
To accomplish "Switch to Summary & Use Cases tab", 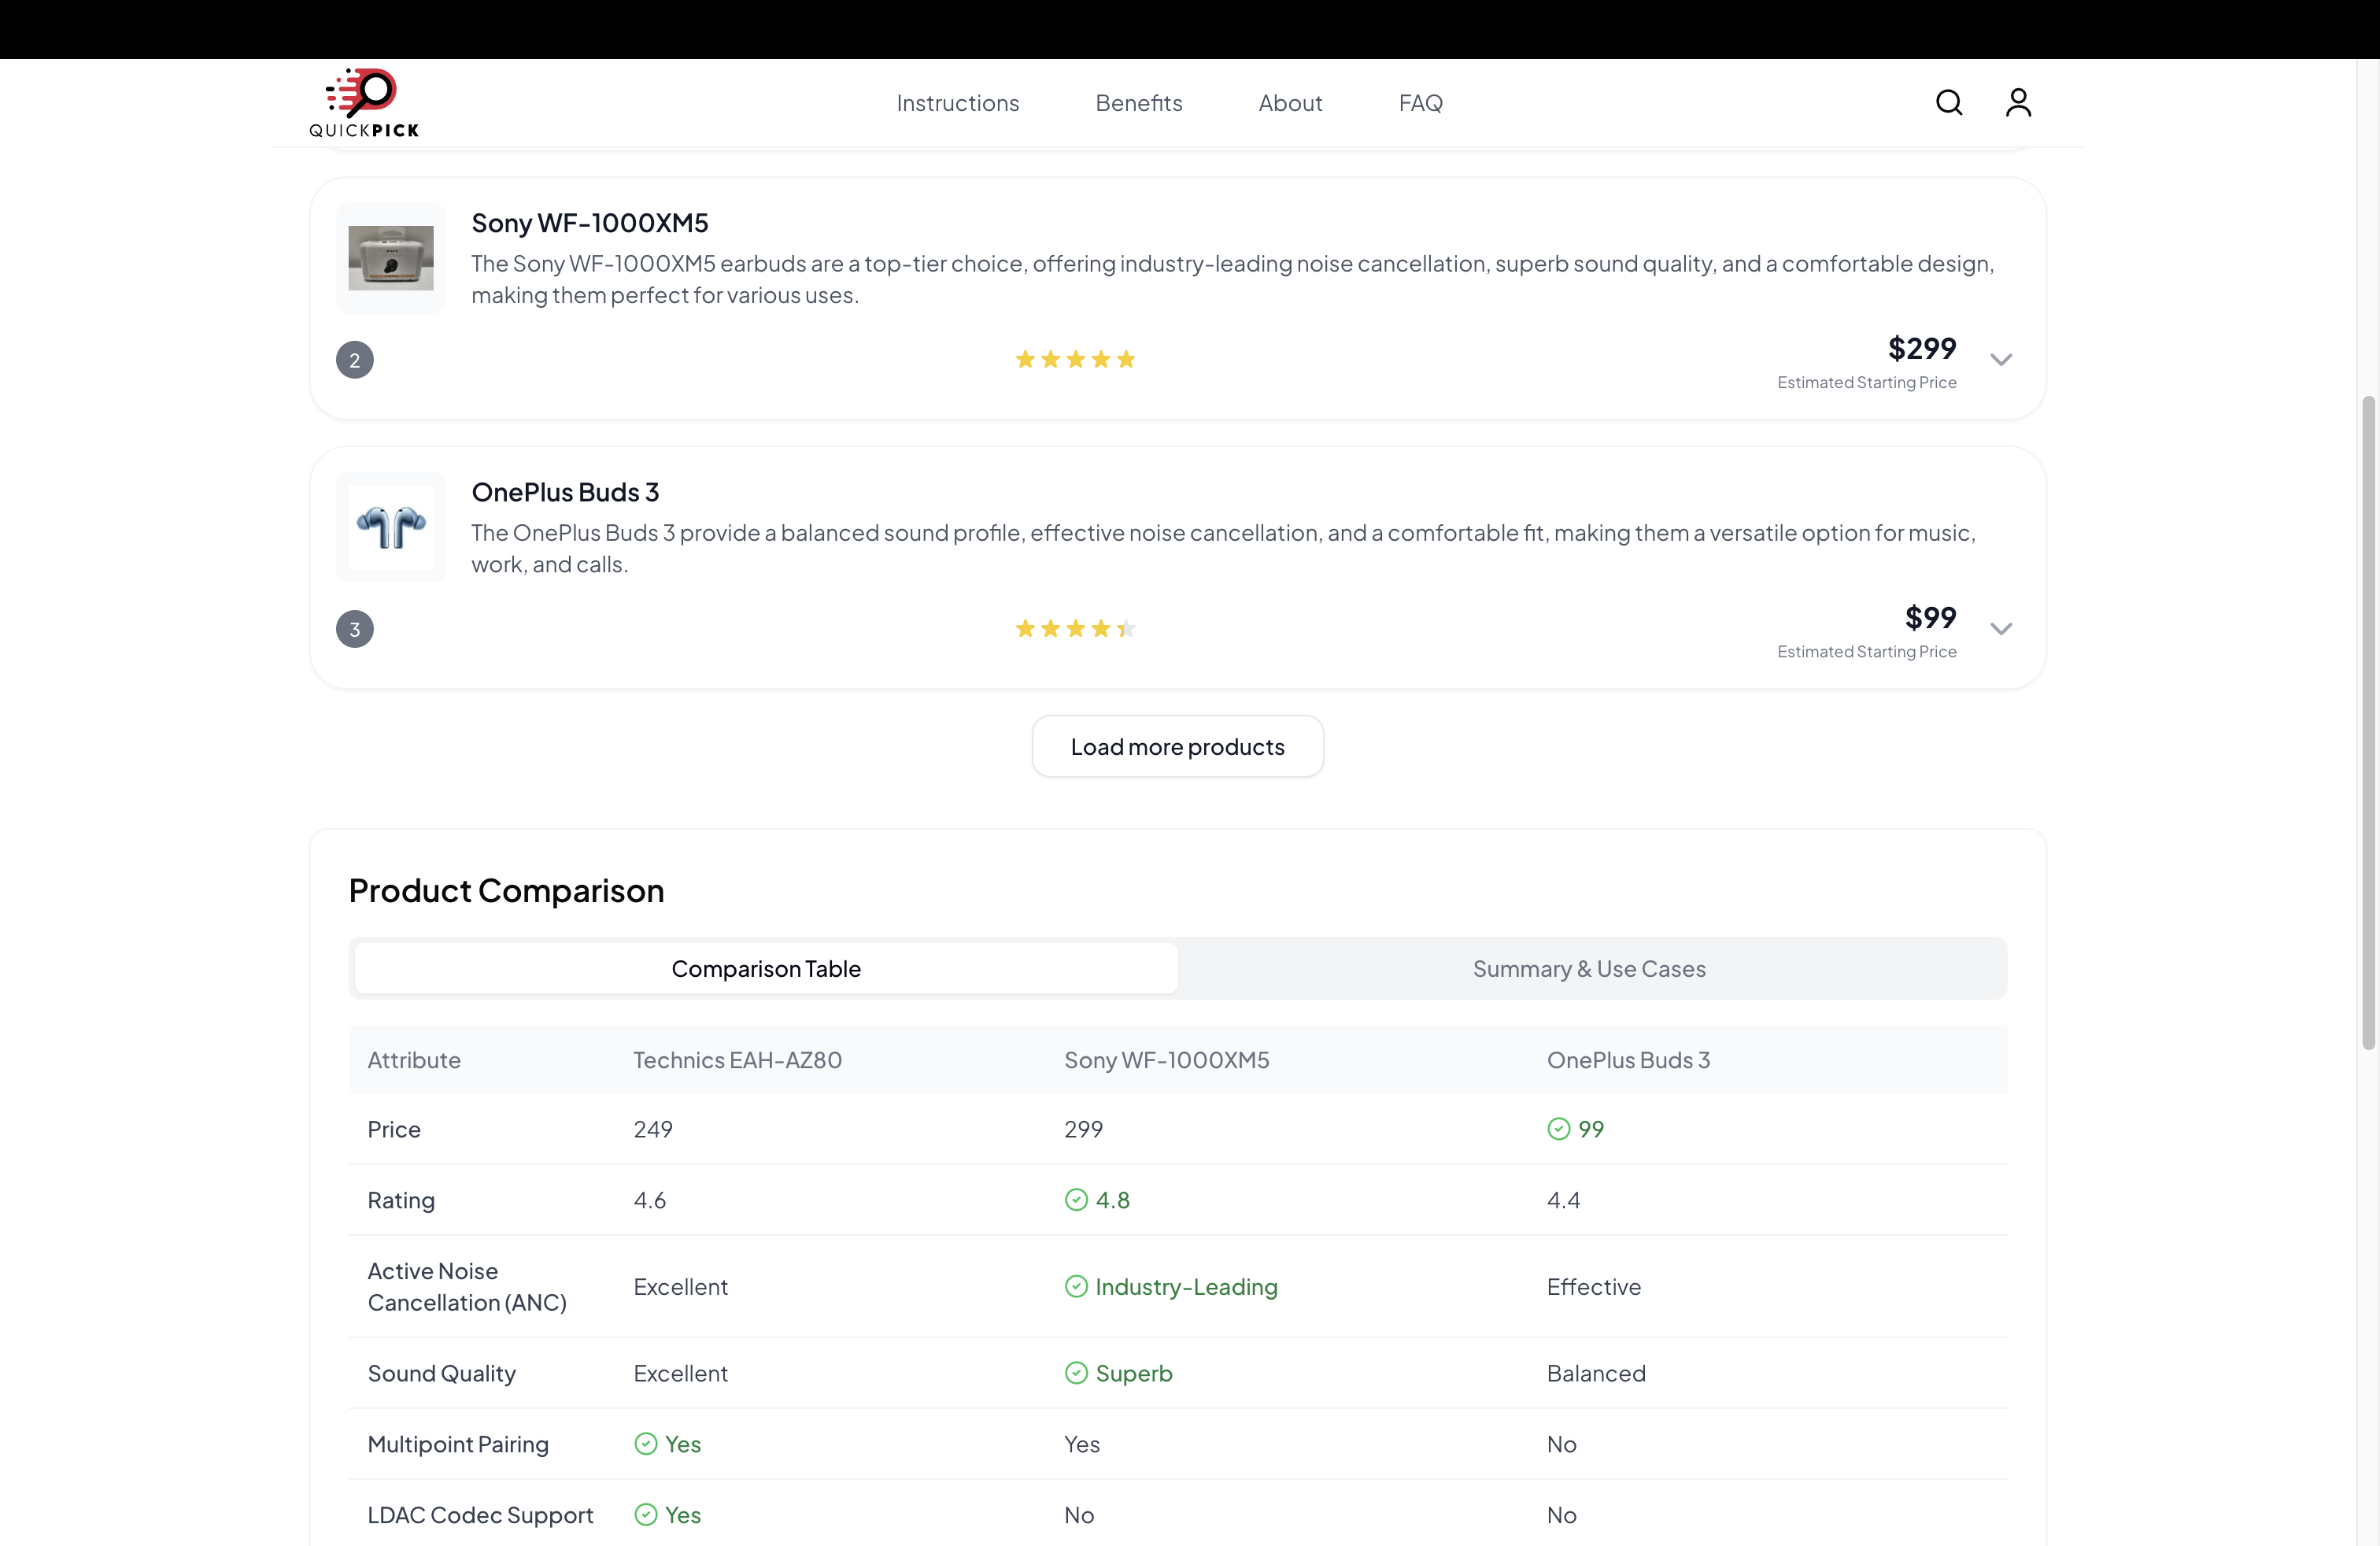I will 1588,968.
